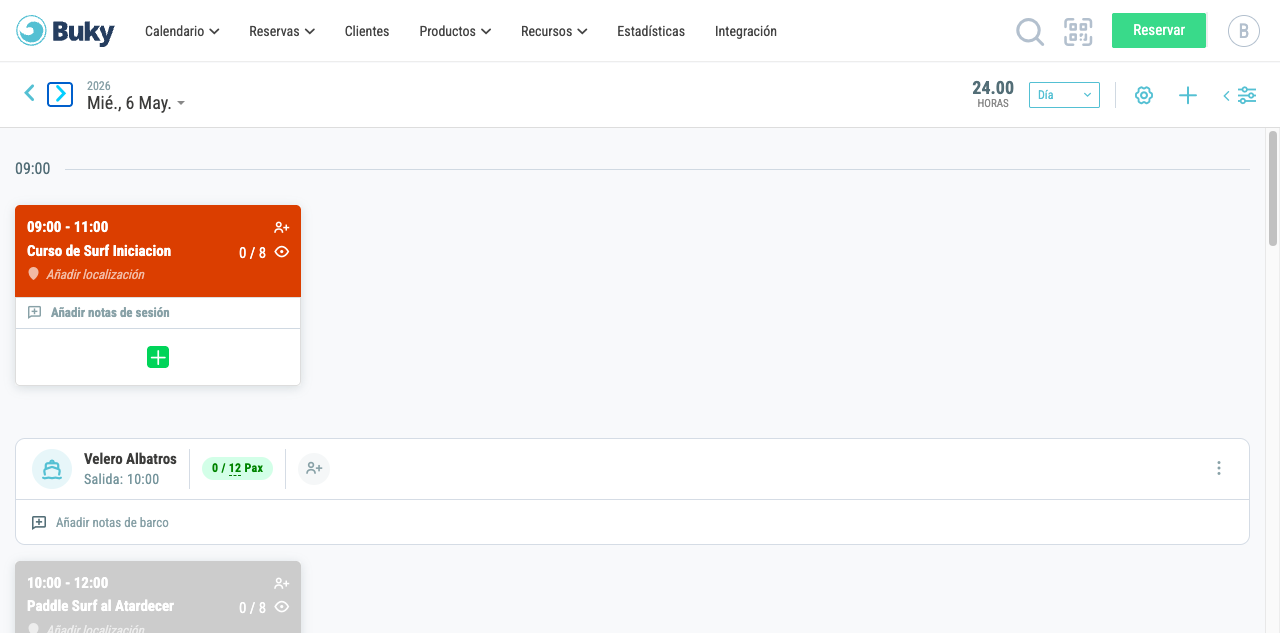Click the boat notes icon
This screenshot has height=633, width=1280.
[39, 522]
